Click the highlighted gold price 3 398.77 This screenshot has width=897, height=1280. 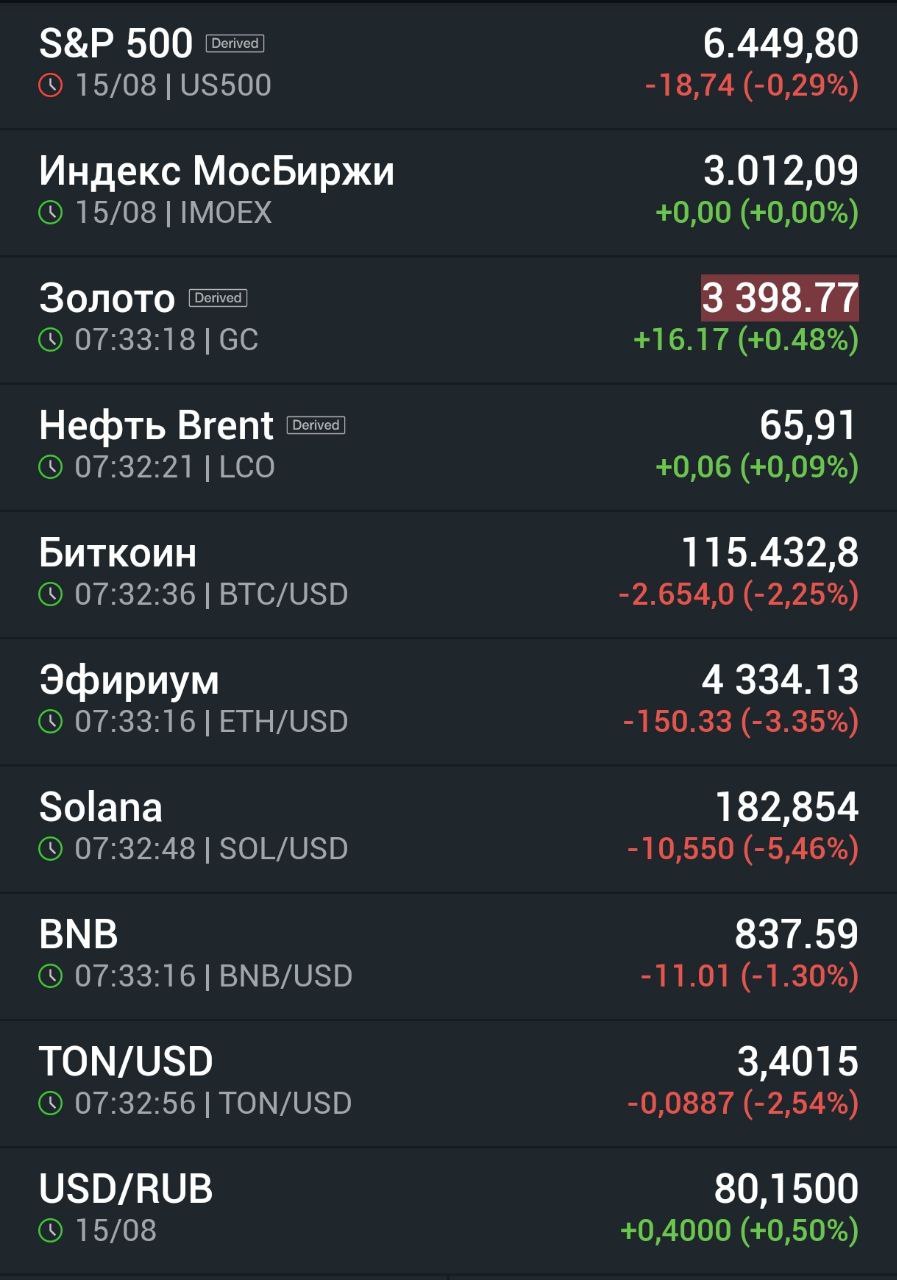780,298
